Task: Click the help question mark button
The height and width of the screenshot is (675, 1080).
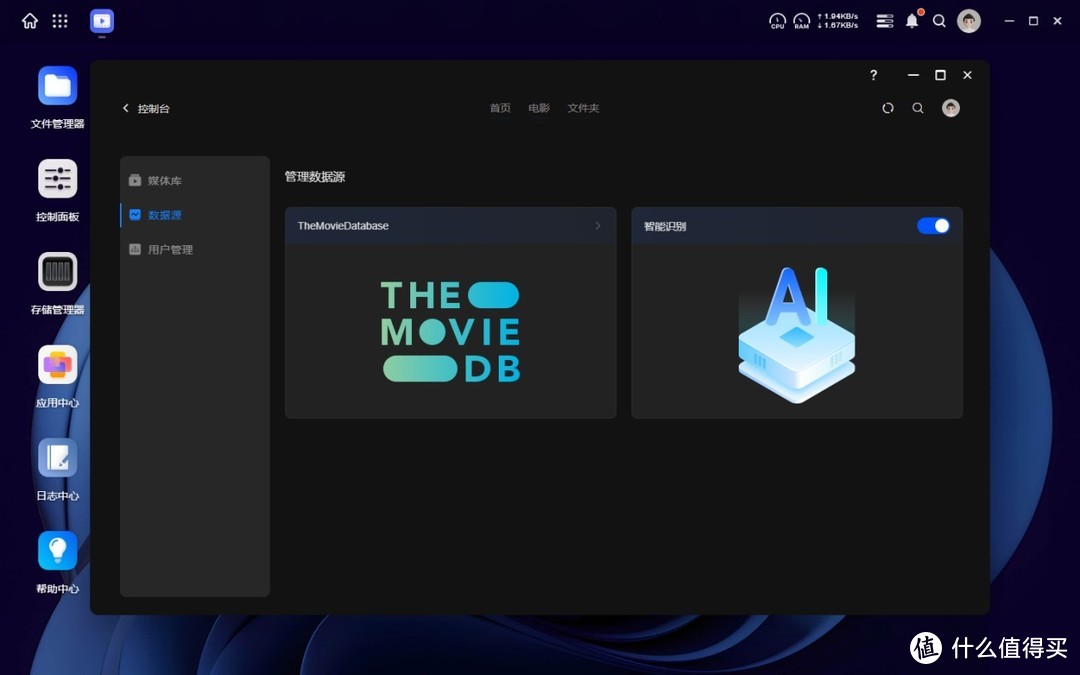Action: click(873, 75)
